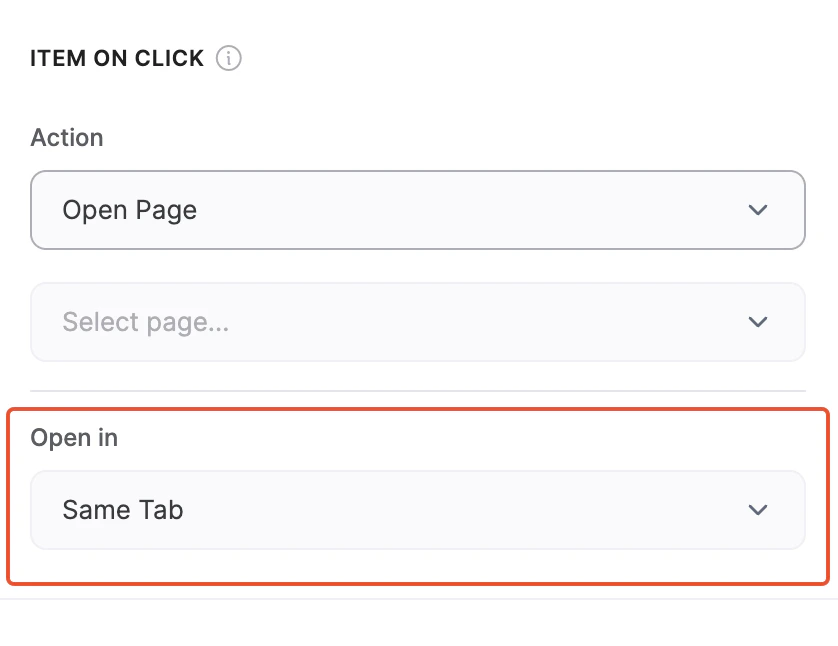Click the Open in label text
Image resolution: width=838 pixels, height=646 pixels.
coord(74,437)
